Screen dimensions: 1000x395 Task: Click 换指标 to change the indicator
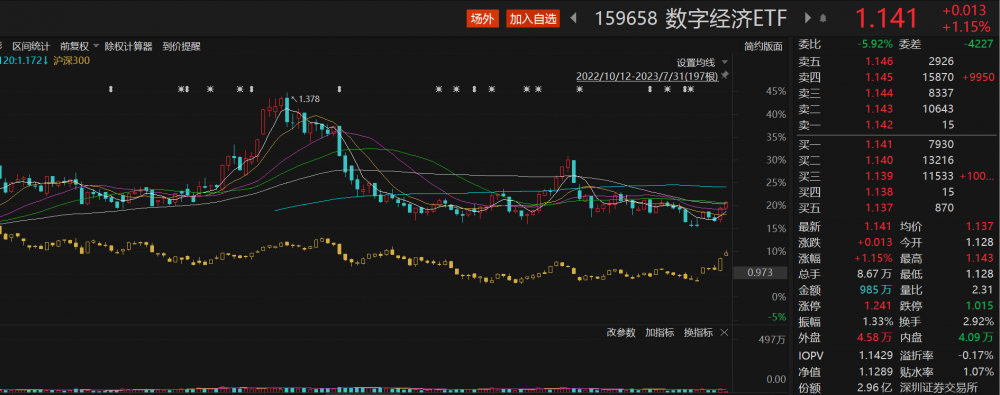pyautogui.click(x=698, y=332)
